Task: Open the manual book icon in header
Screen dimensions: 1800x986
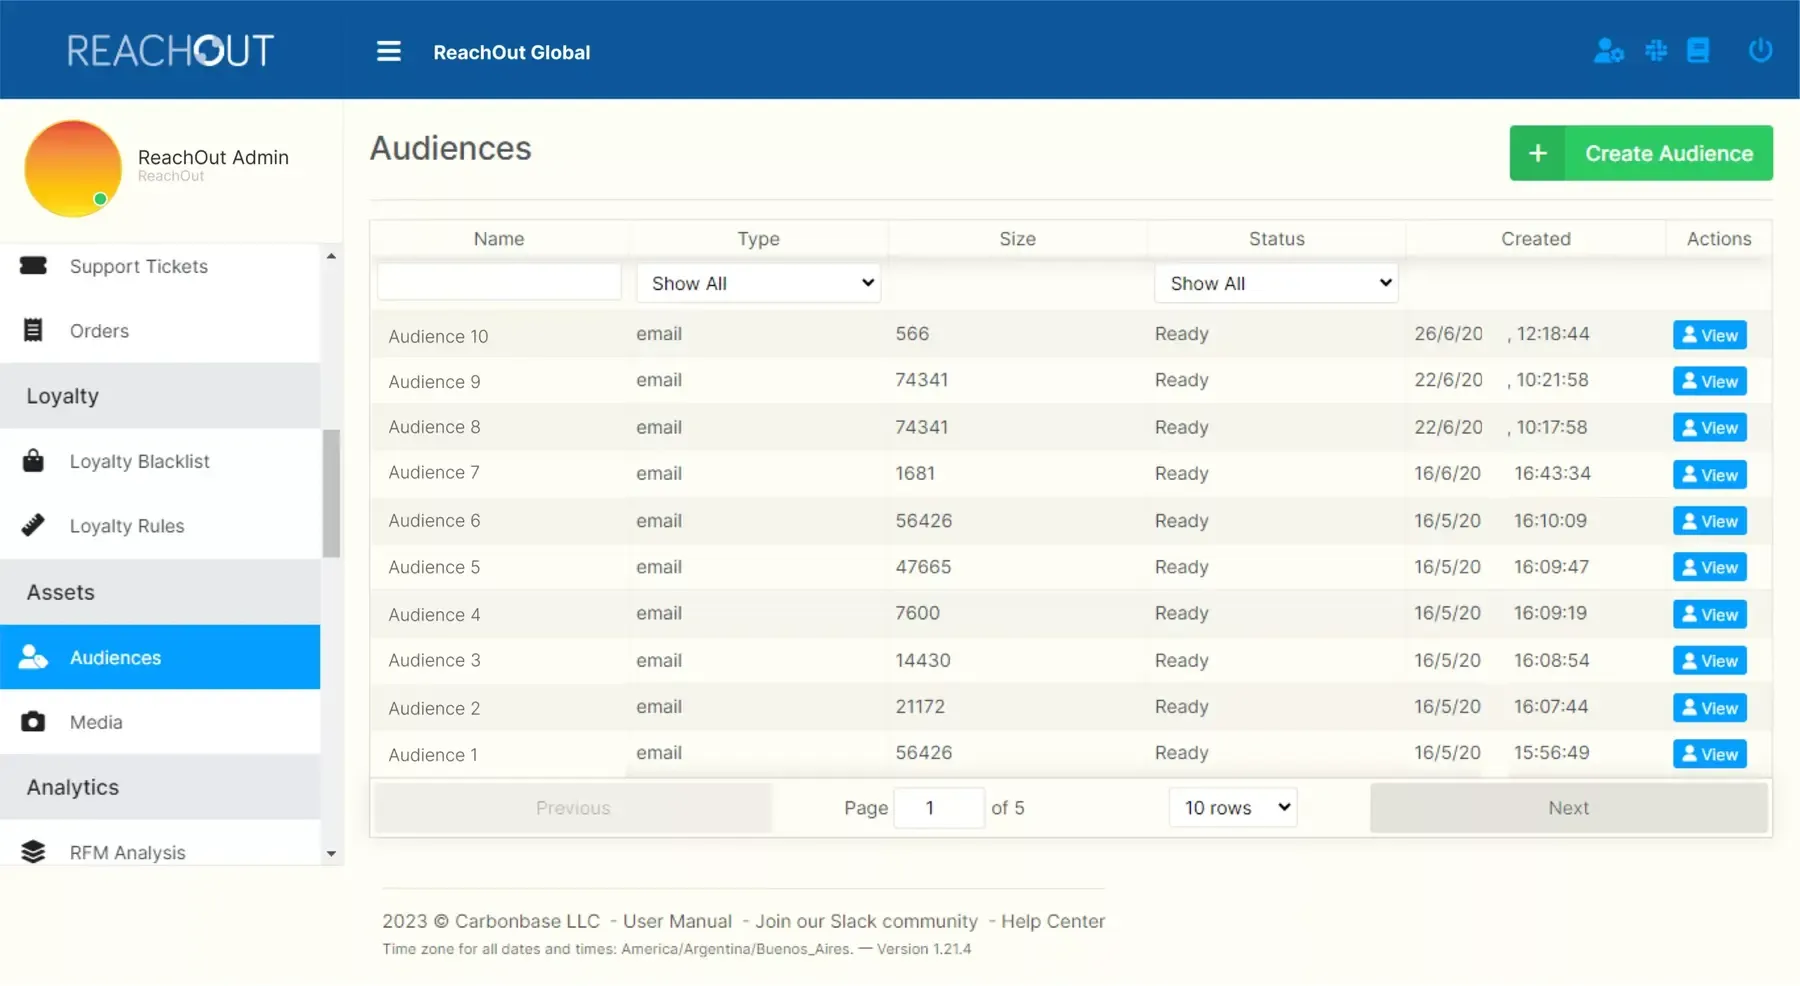Action: pyautogui.click(x=1698, y=50)
